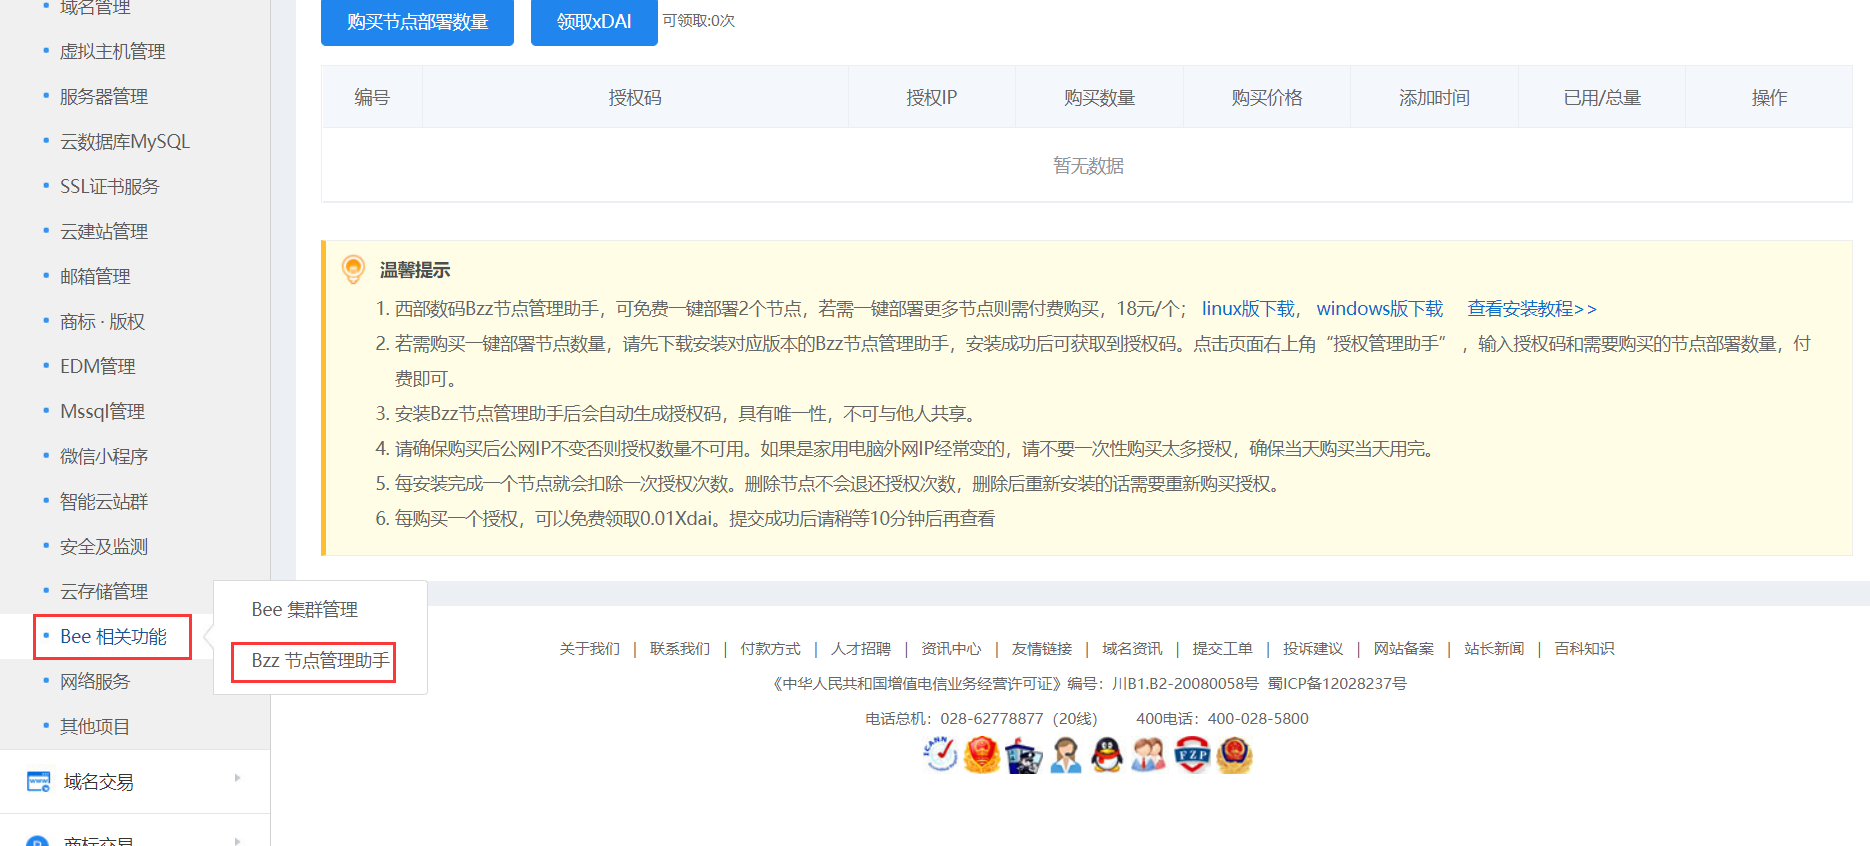Click the two-people contact icon in footer

tap(1149, 755)
